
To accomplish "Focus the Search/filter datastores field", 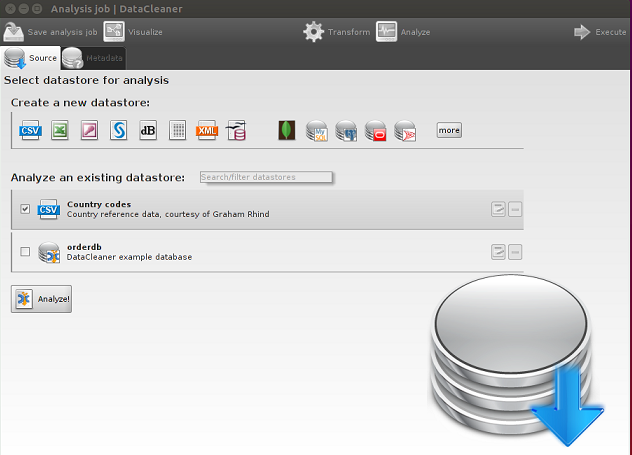I will (266, 177).
